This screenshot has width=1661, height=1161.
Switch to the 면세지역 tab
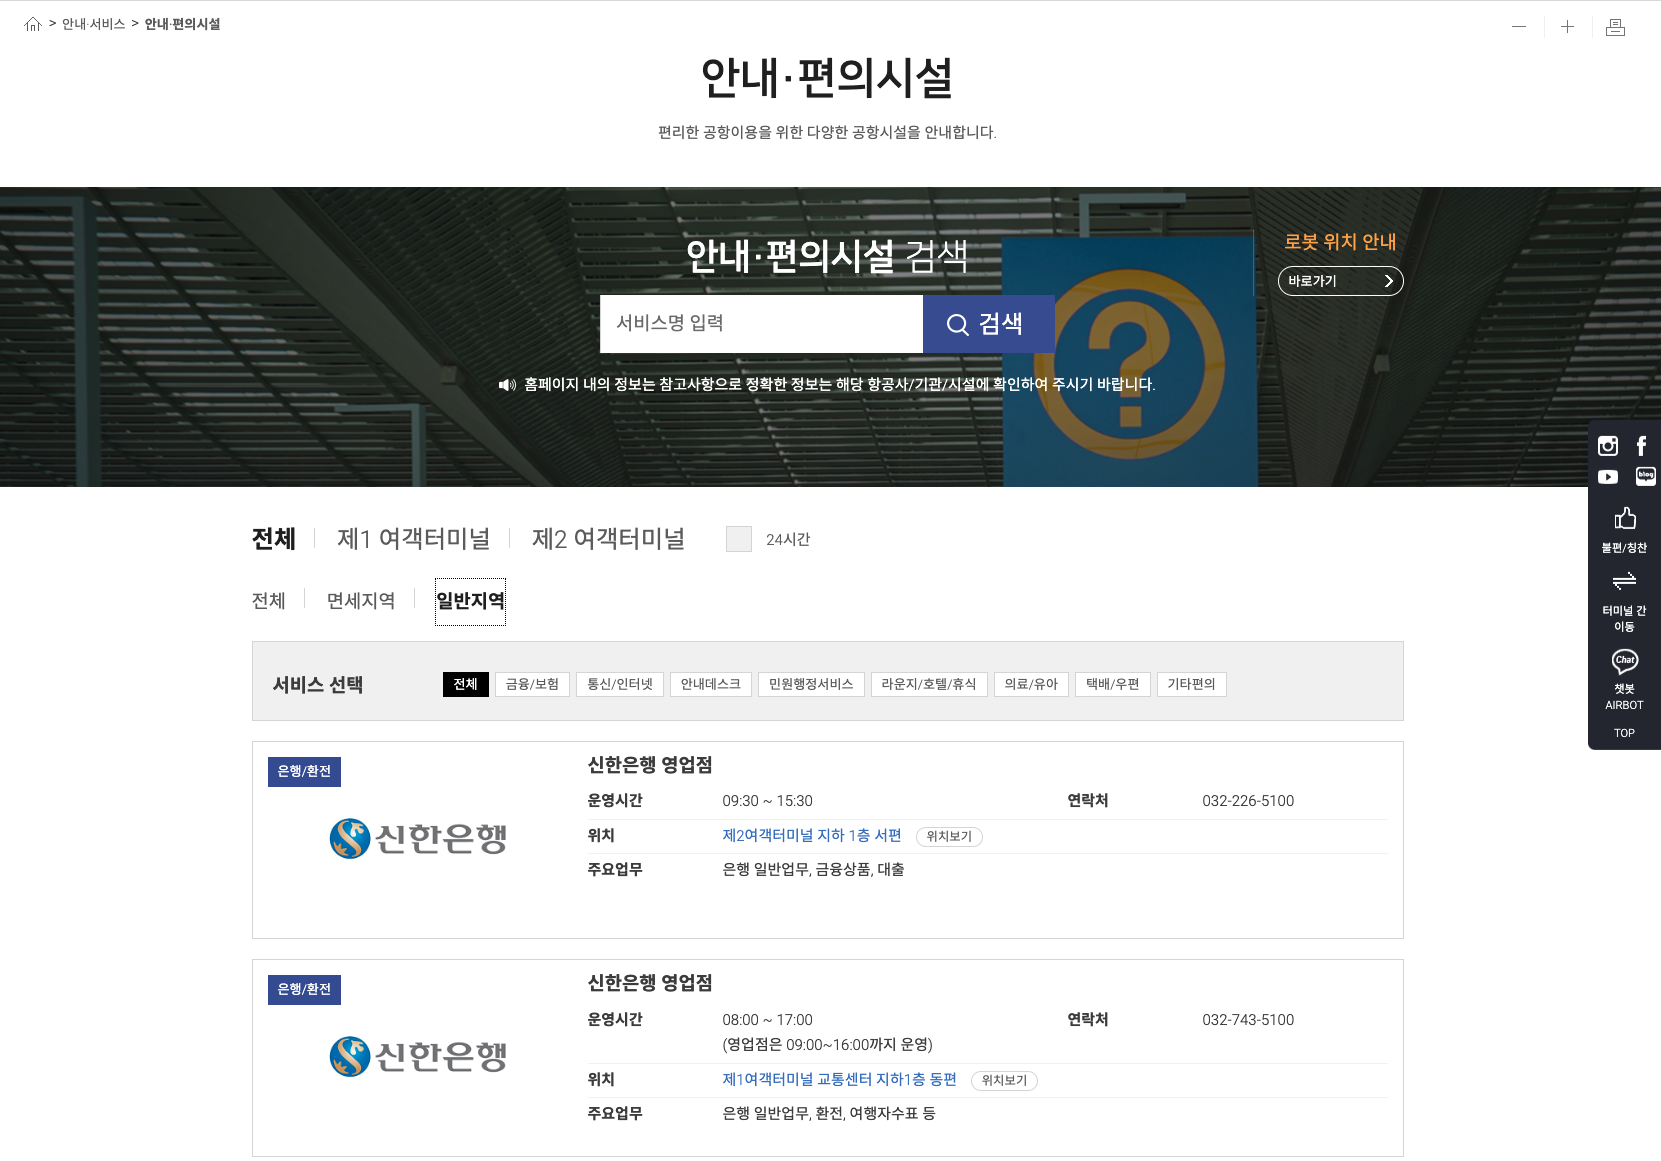pyautogui.click(x=361, y=600)
